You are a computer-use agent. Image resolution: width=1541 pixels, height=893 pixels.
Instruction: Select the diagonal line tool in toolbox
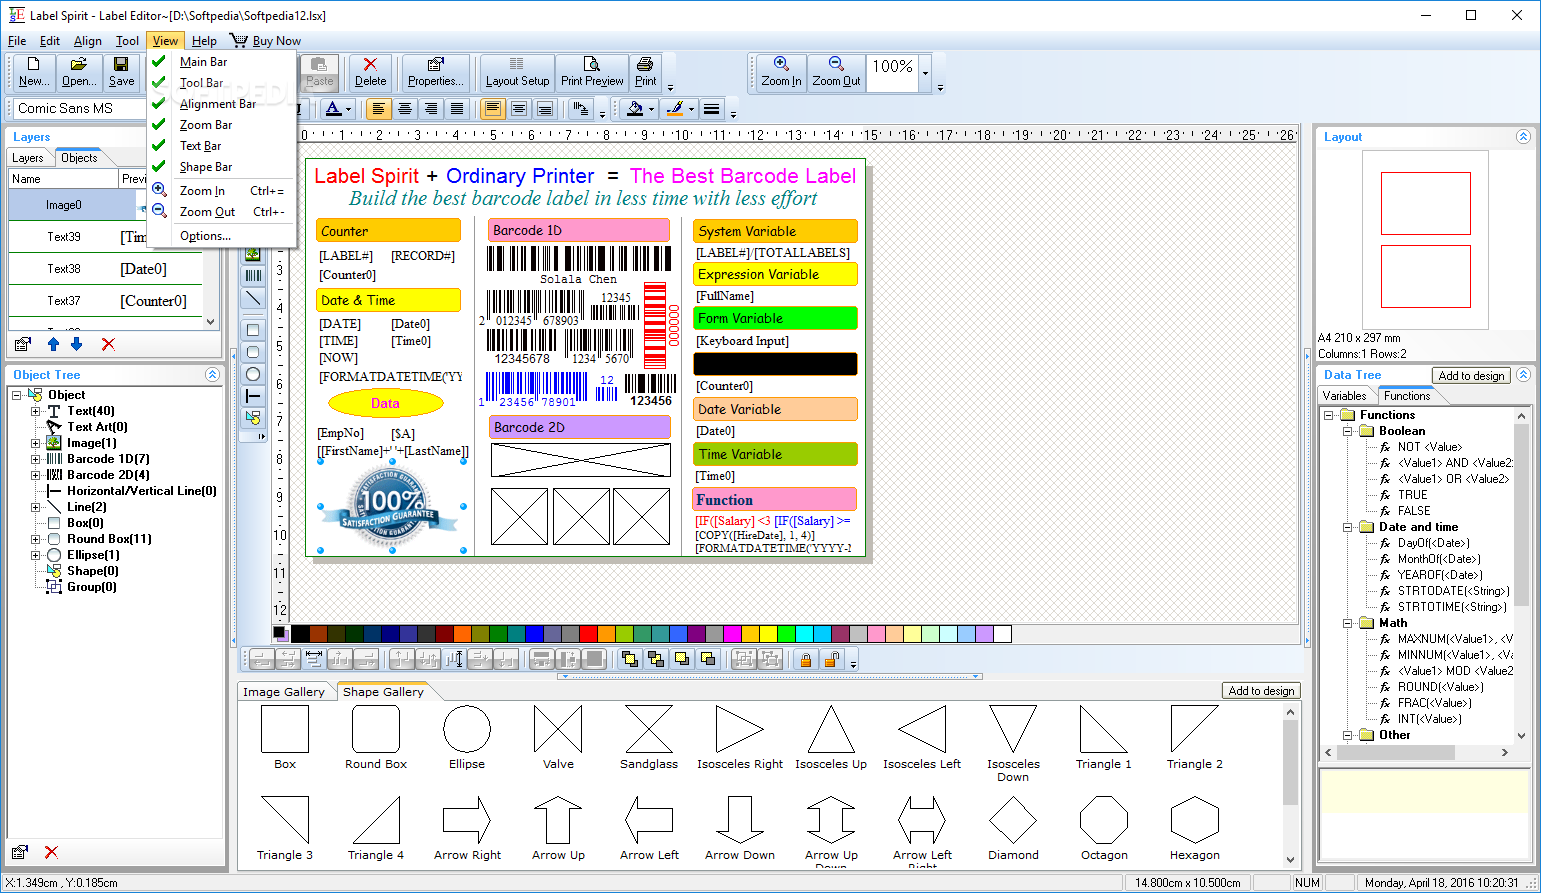tap(253, 298)
